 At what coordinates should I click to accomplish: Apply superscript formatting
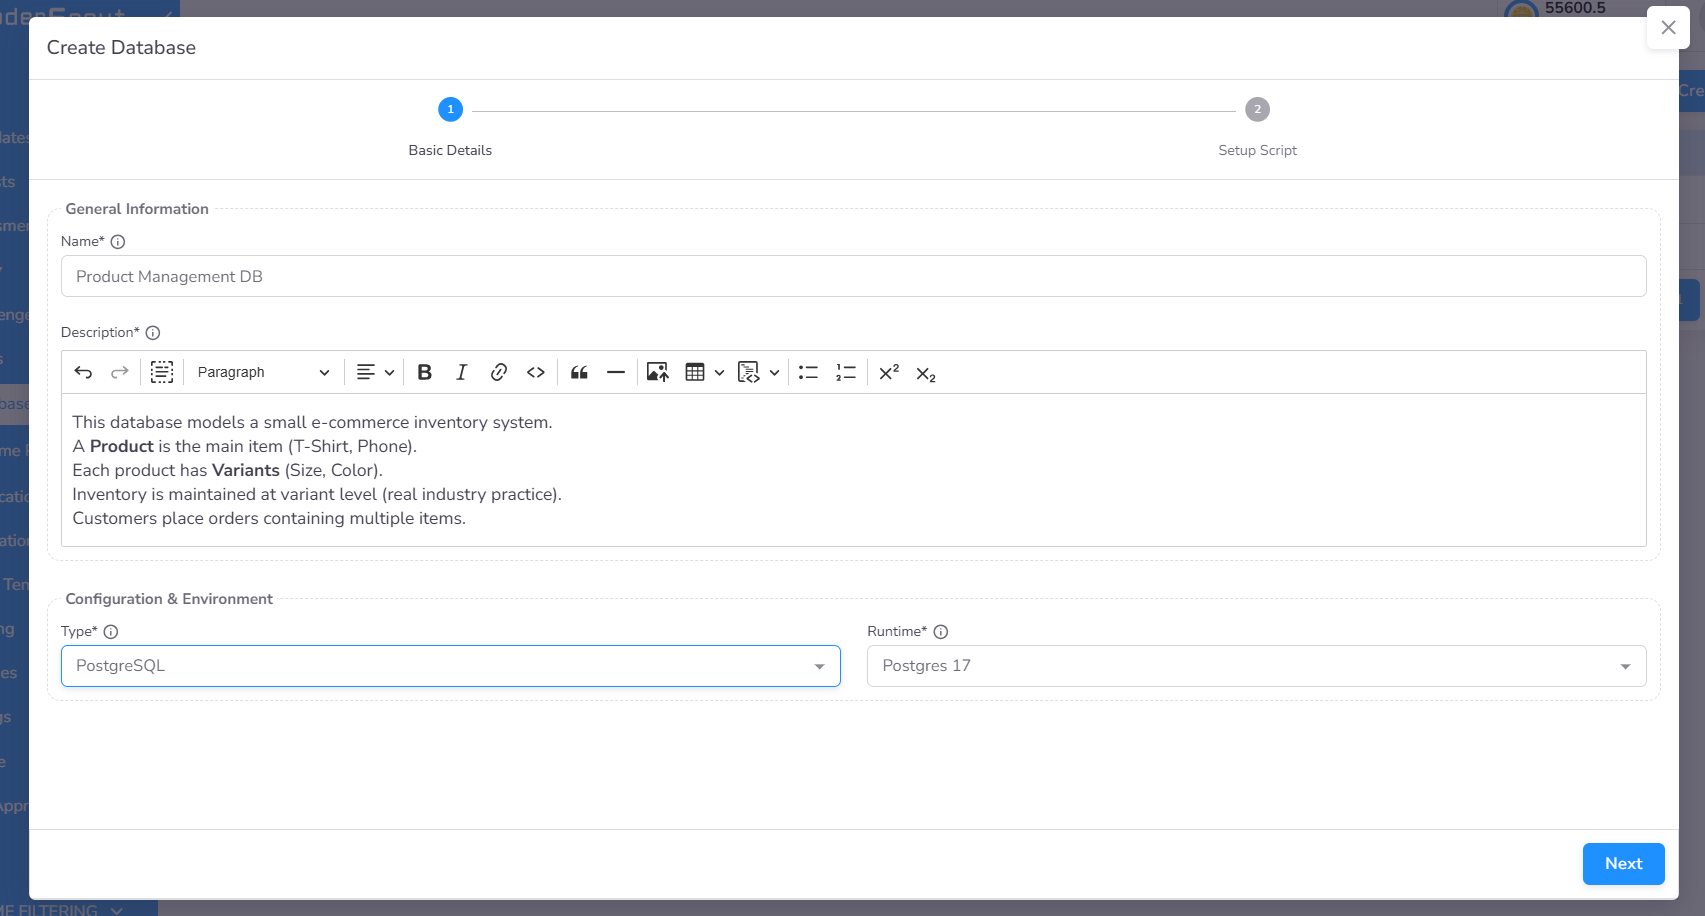(889, 372)
